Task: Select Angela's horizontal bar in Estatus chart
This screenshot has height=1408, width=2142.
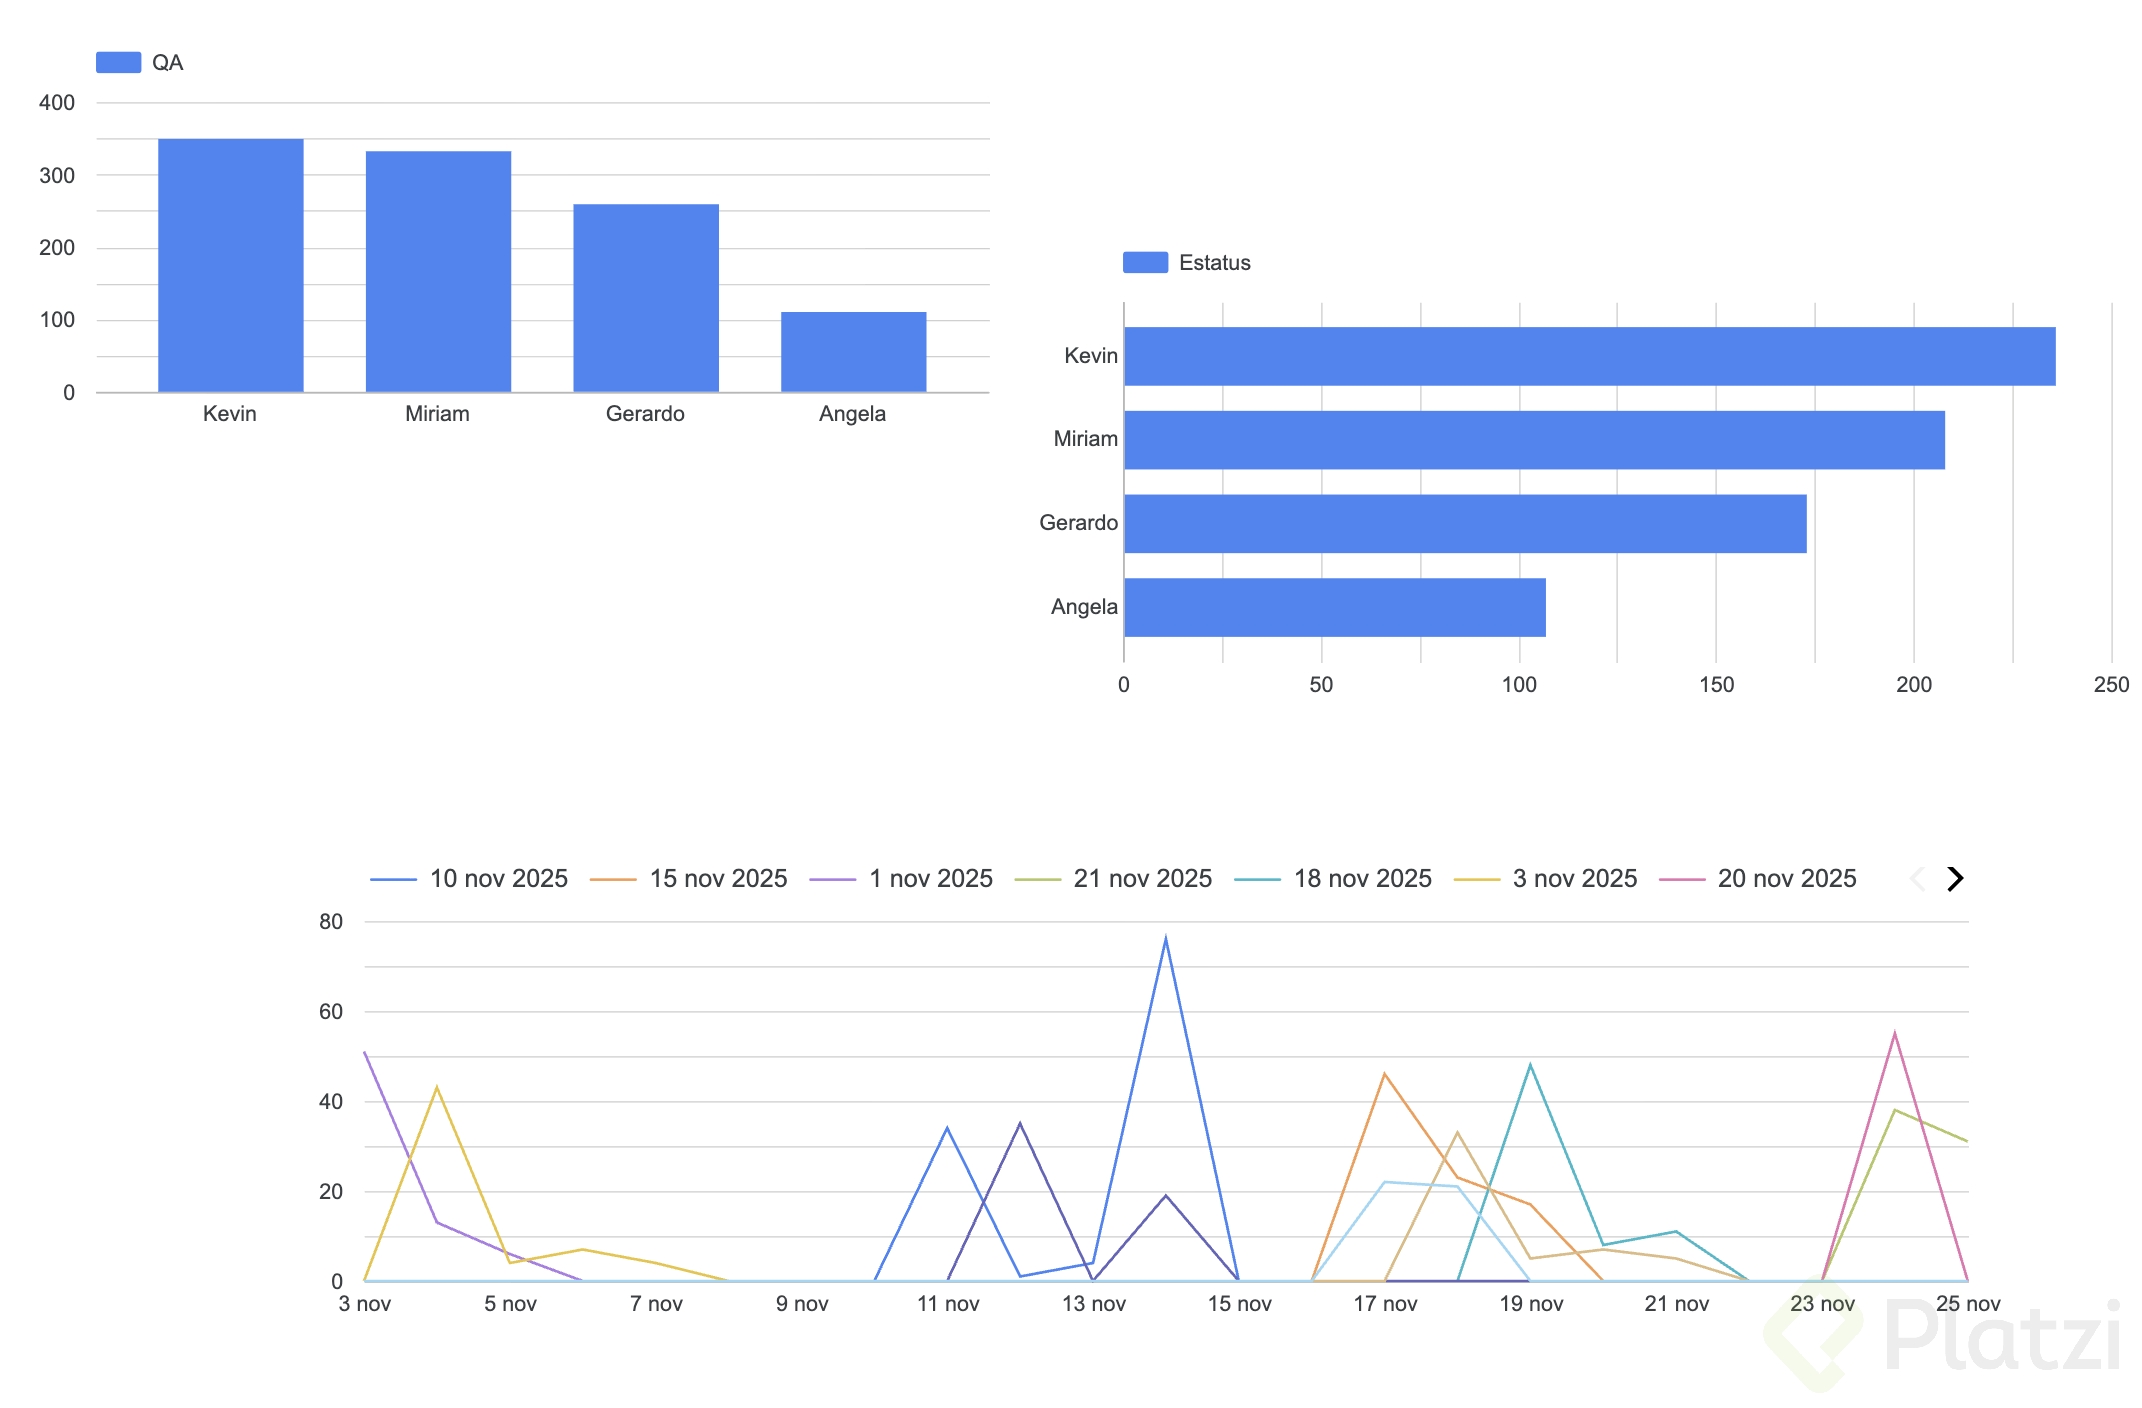Action: (x=1334, y=607)
